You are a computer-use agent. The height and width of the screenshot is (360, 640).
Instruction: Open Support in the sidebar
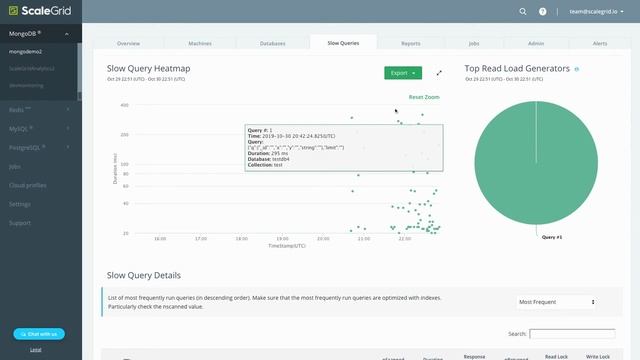tap(20, 223)
